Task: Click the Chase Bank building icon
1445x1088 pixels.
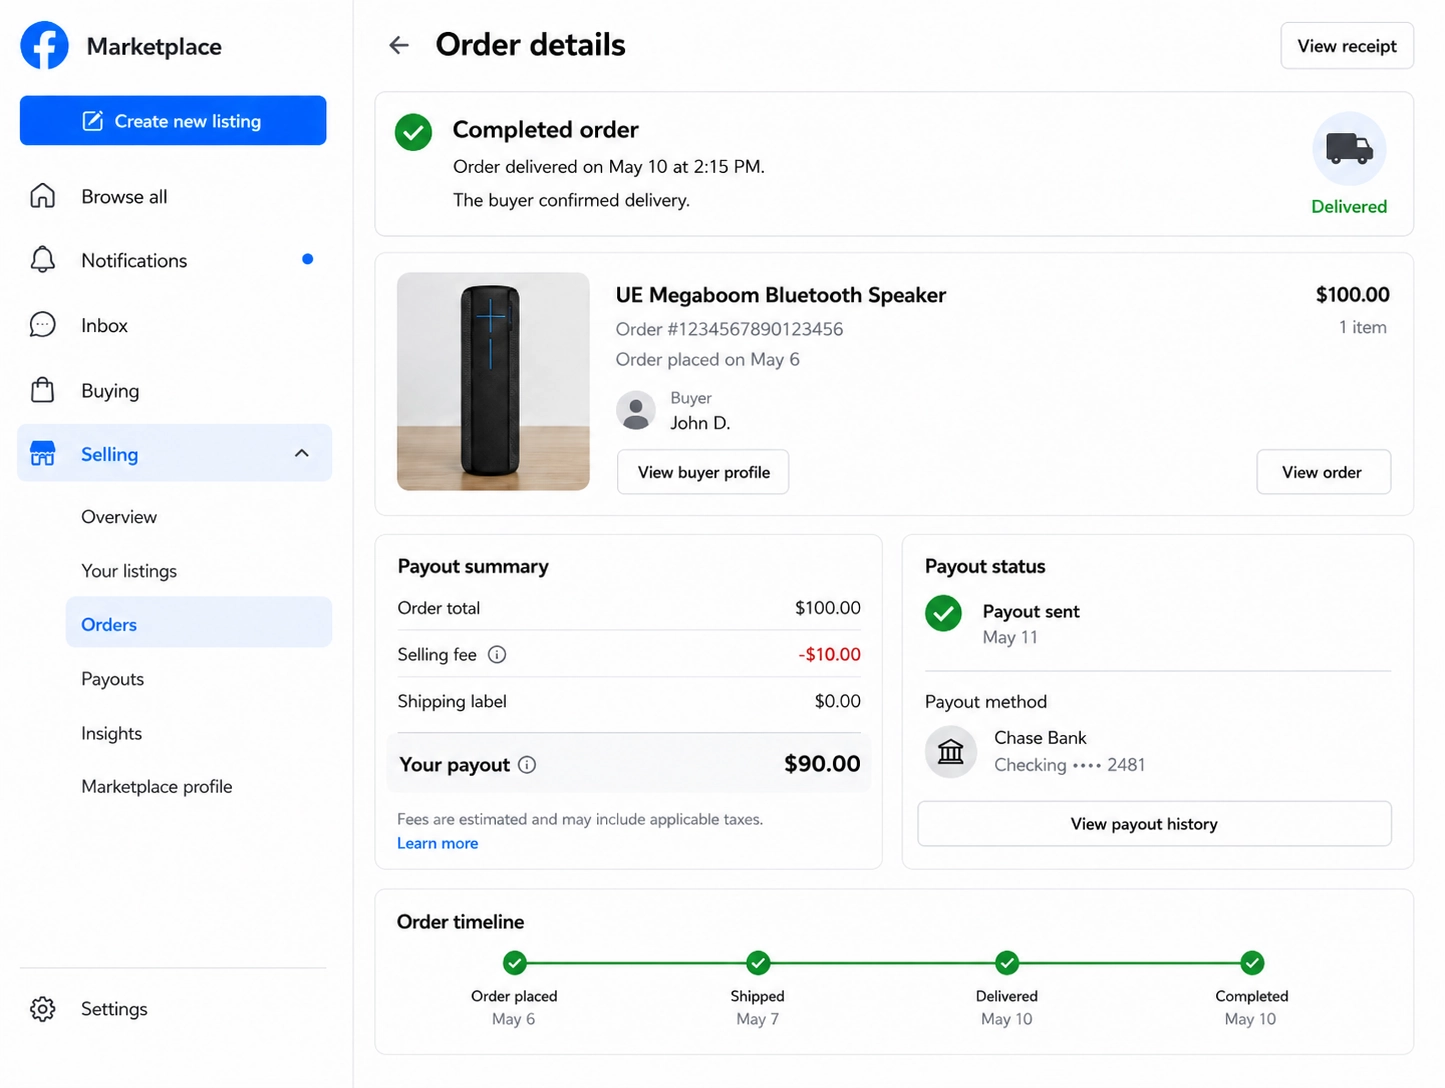Action: point(950,752)
